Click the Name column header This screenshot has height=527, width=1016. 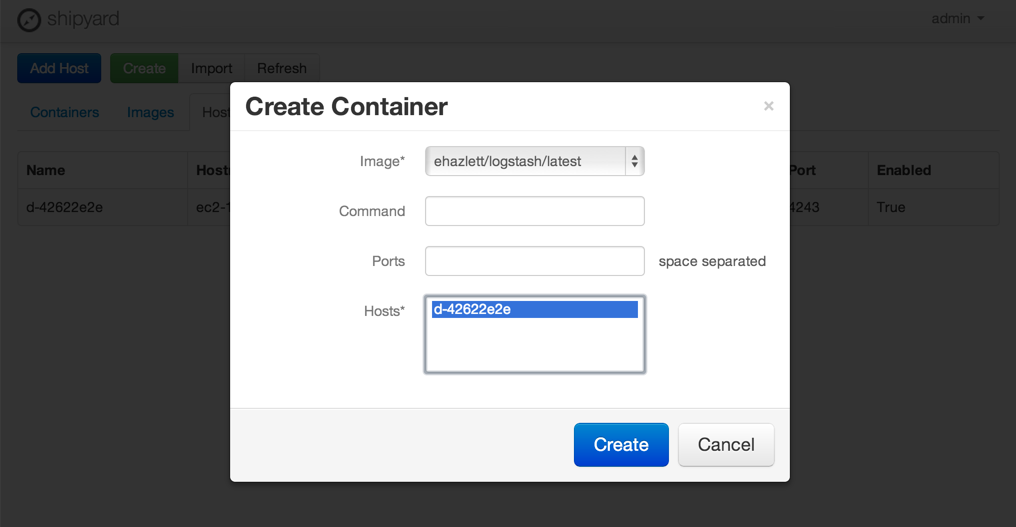coord(46,170)
